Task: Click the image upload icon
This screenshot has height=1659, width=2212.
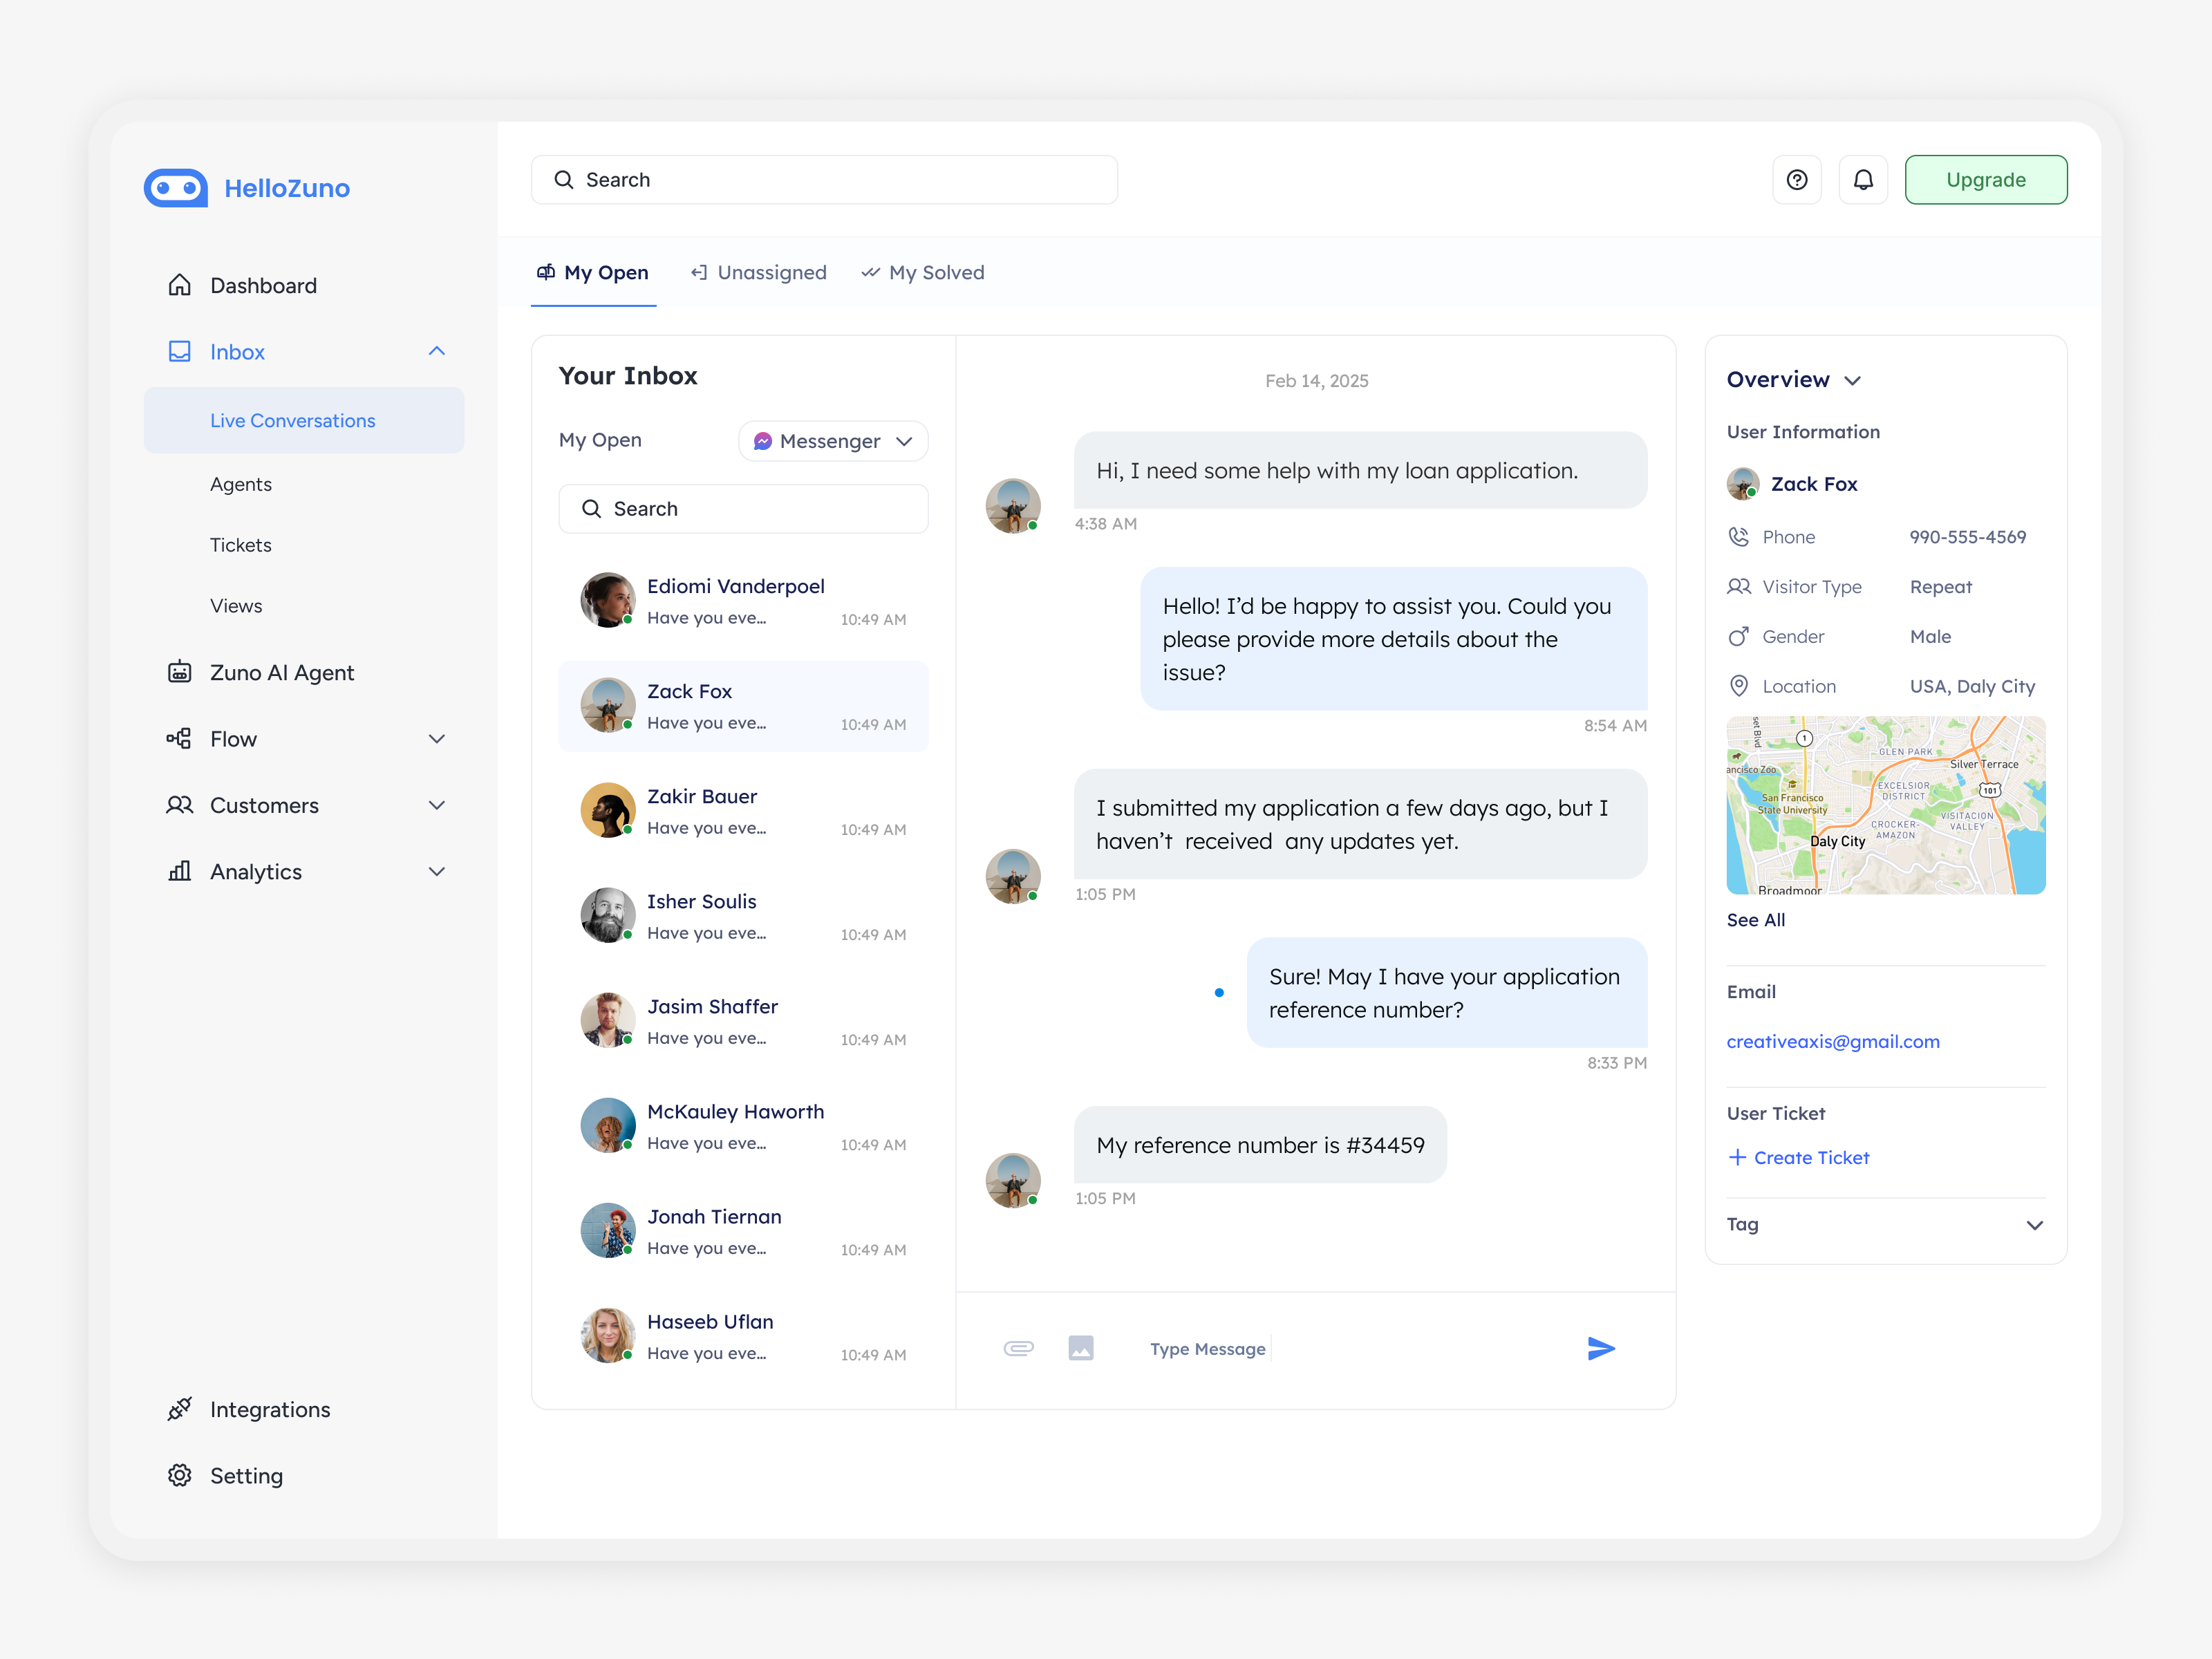Action: point(1080,1348)
